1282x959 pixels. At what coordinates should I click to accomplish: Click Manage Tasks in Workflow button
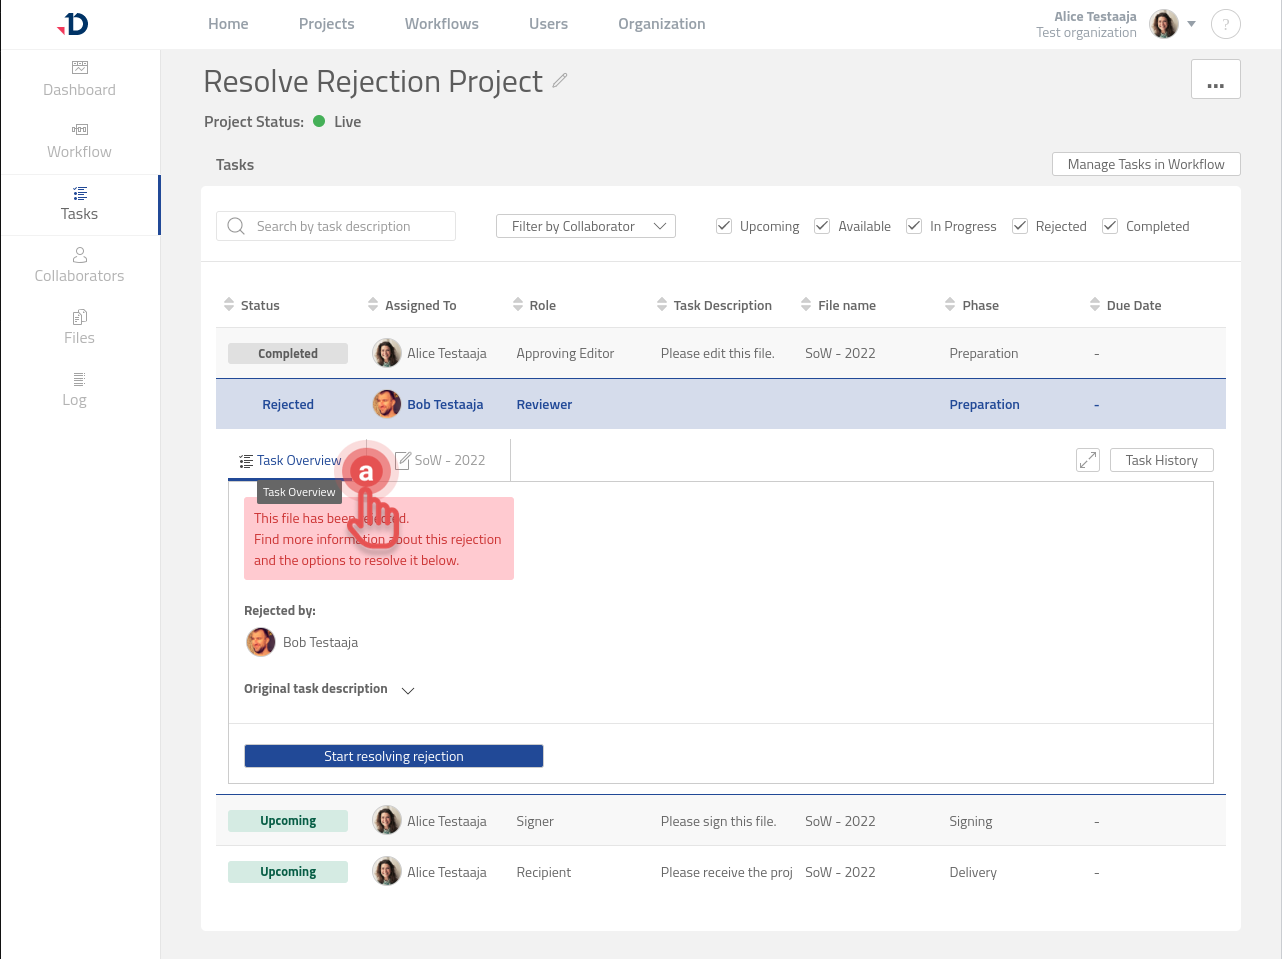click(x=1146, y=164)
